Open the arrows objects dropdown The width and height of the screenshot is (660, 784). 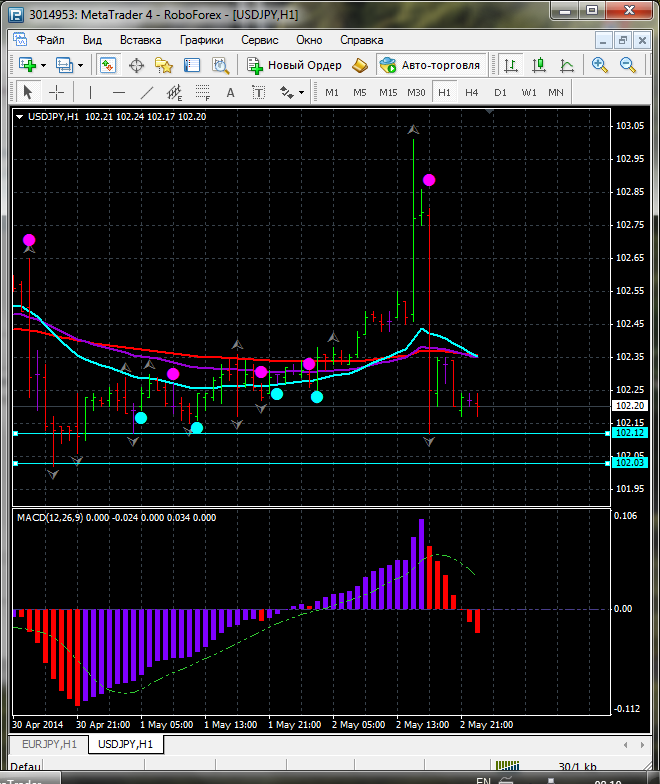click(x=302, y=92)
